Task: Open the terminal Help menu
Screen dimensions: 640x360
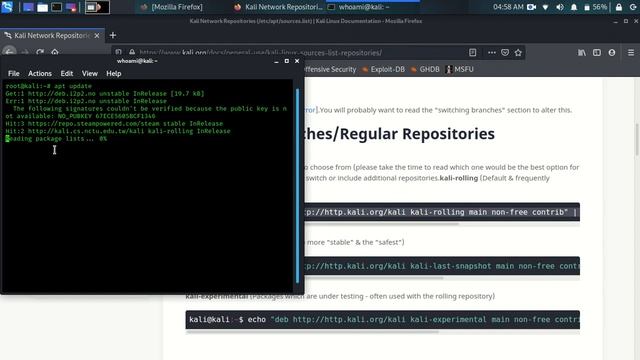Action: (113, 73)
